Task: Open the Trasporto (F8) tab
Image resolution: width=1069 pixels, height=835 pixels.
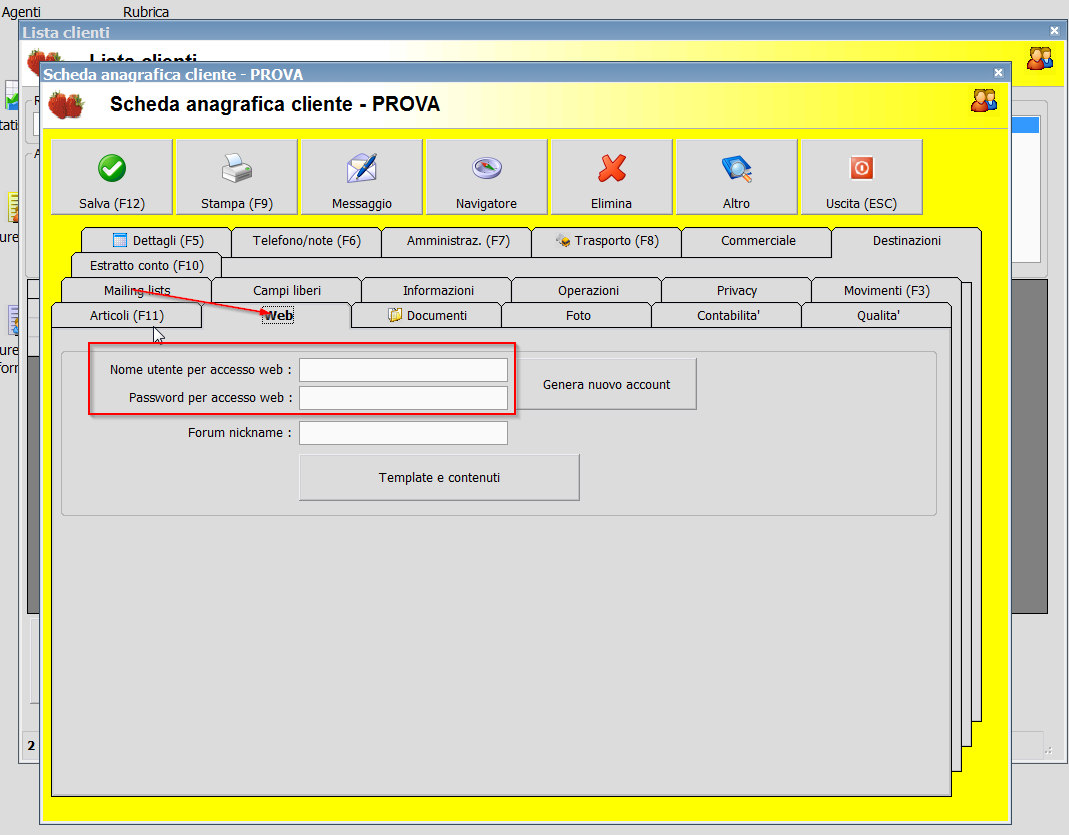Action: [x=607, y=241]
